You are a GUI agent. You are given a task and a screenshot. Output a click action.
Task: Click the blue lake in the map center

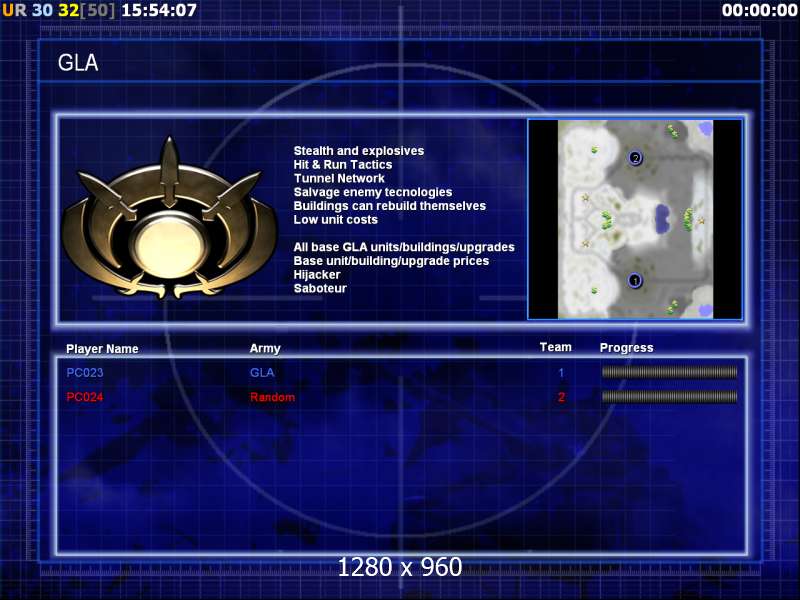[x=662, y=216]
